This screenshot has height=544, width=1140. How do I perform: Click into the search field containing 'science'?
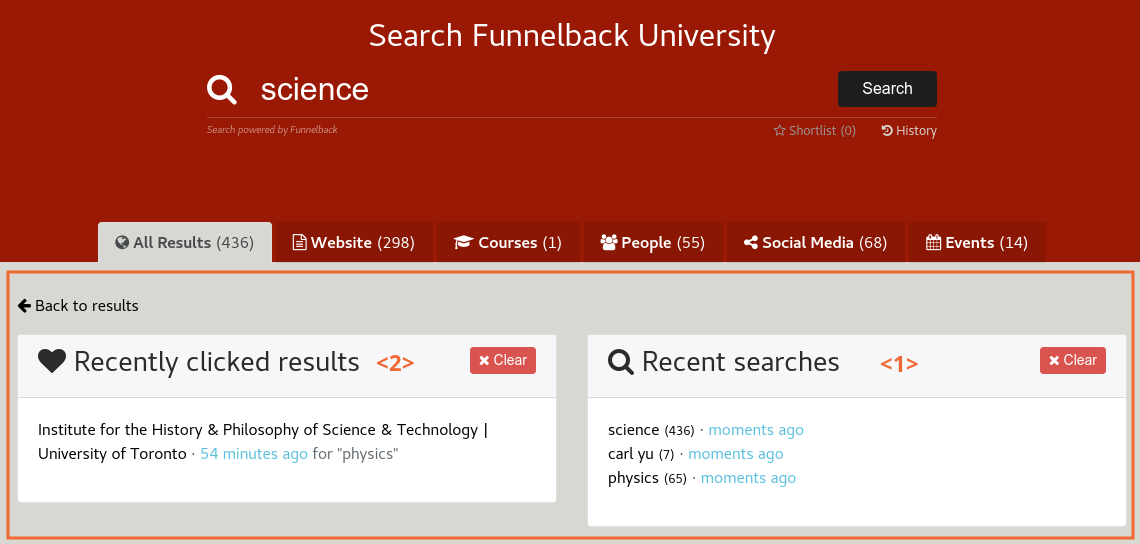tap(542, 89)
